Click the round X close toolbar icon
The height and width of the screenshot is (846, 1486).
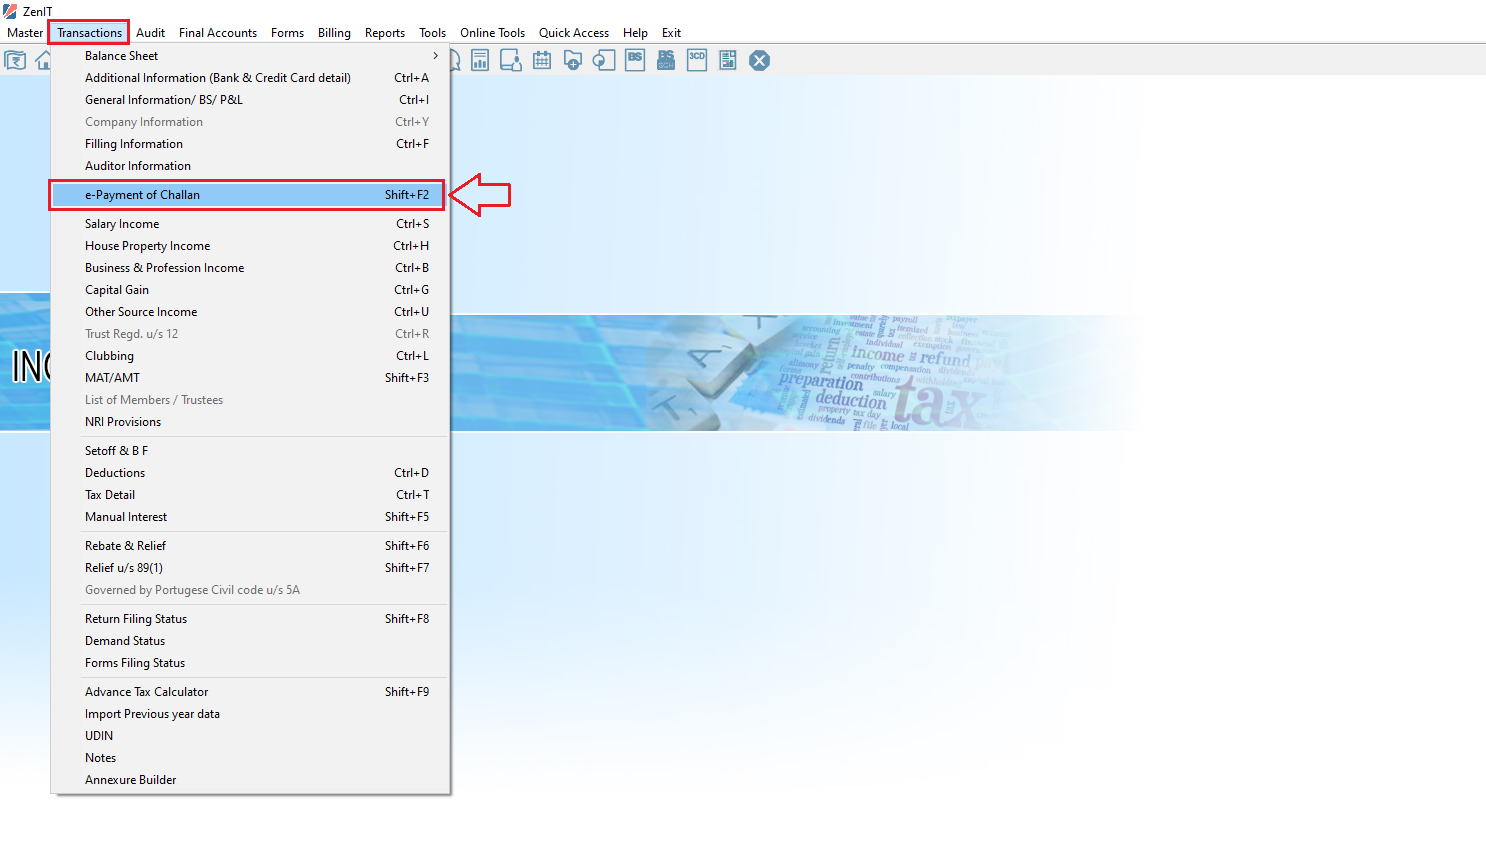tap(760, 61)
